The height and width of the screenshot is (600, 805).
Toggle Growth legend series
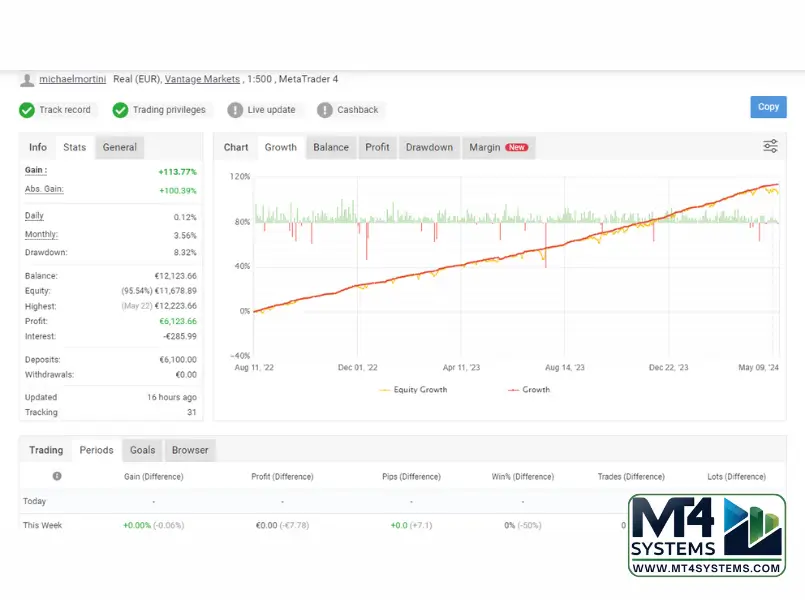(x=529, y=390)
